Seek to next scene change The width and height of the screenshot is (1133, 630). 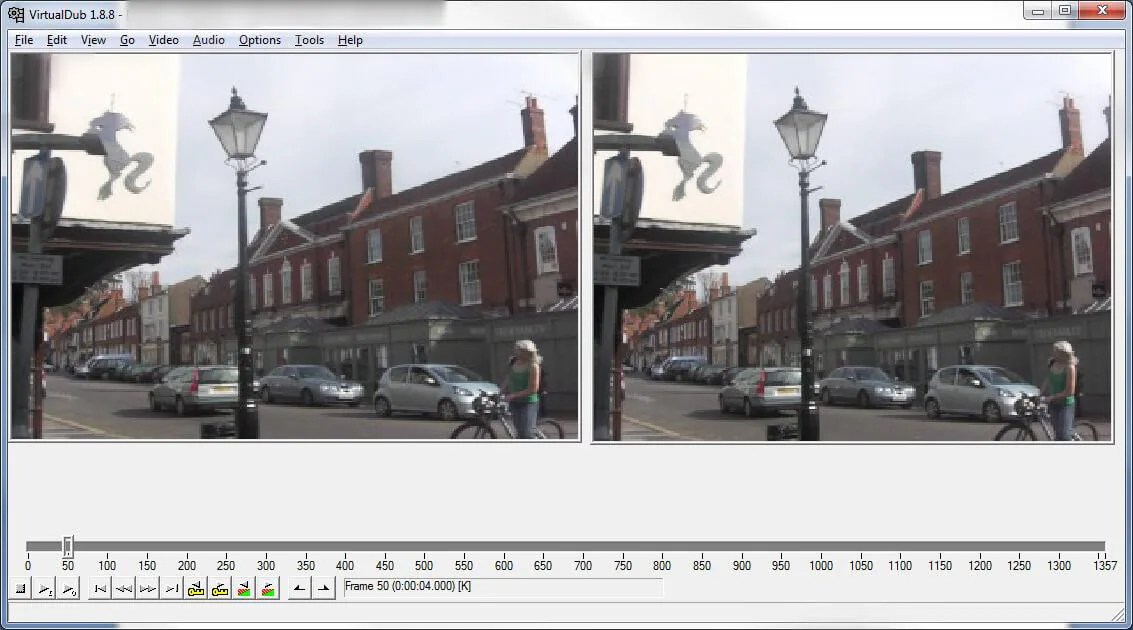pyautogui.click(x=267, y=589)
